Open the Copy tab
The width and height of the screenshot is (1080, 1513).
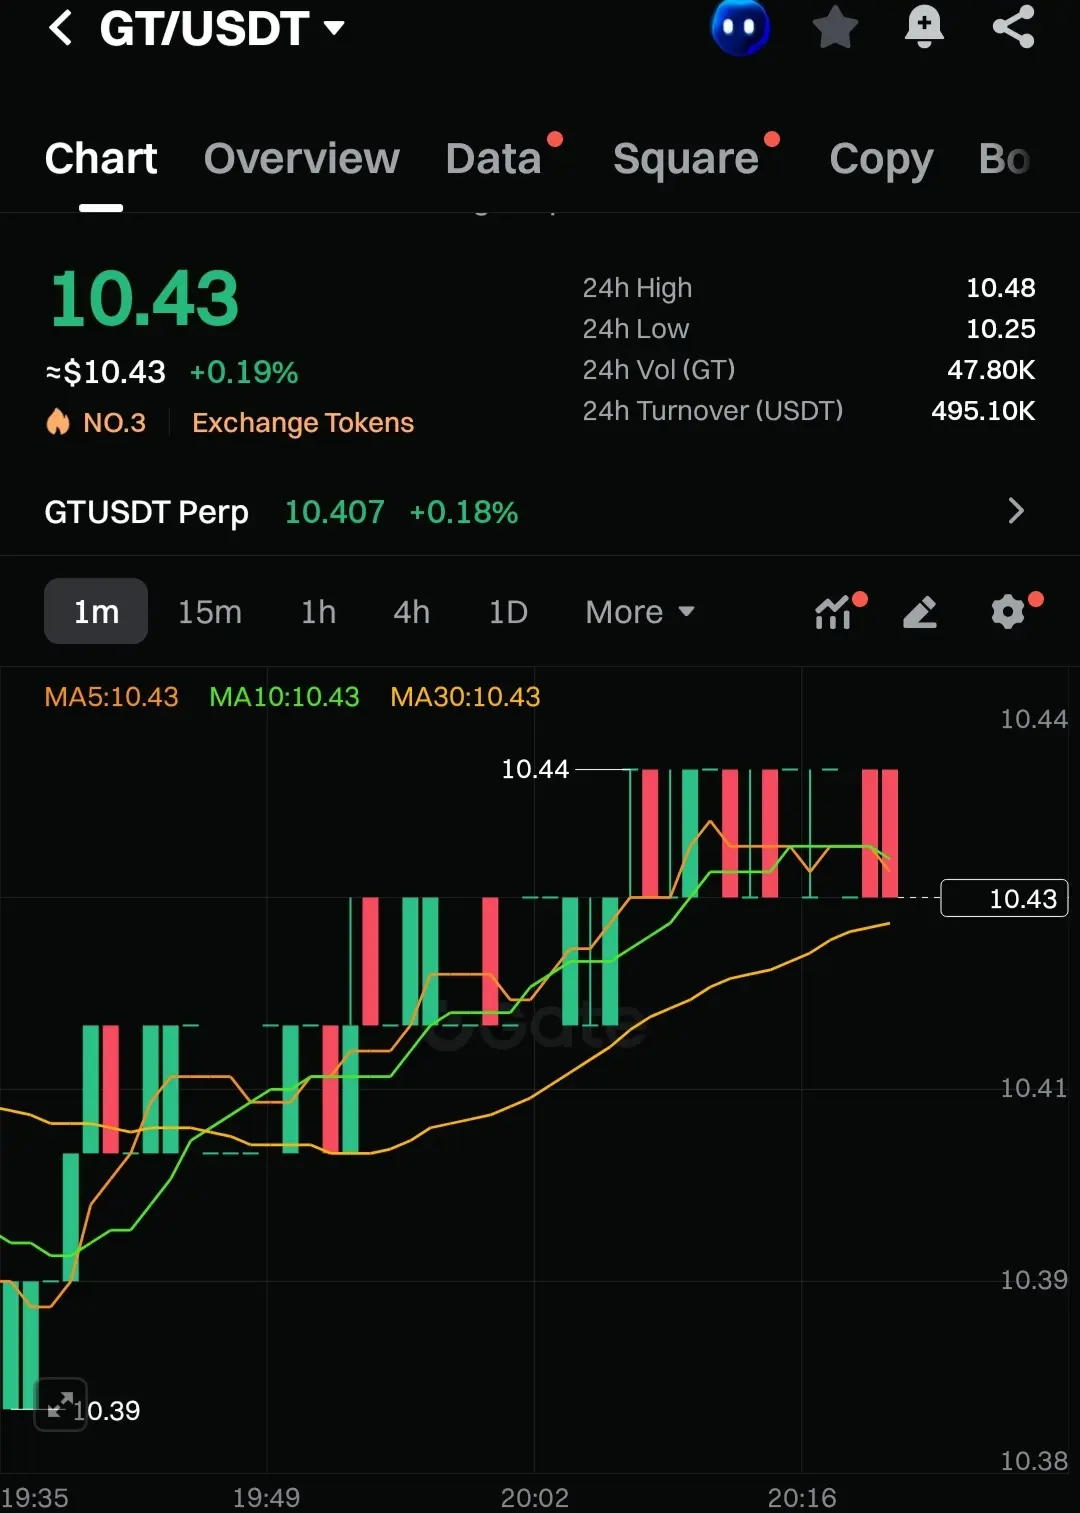(x=881, y=159)
